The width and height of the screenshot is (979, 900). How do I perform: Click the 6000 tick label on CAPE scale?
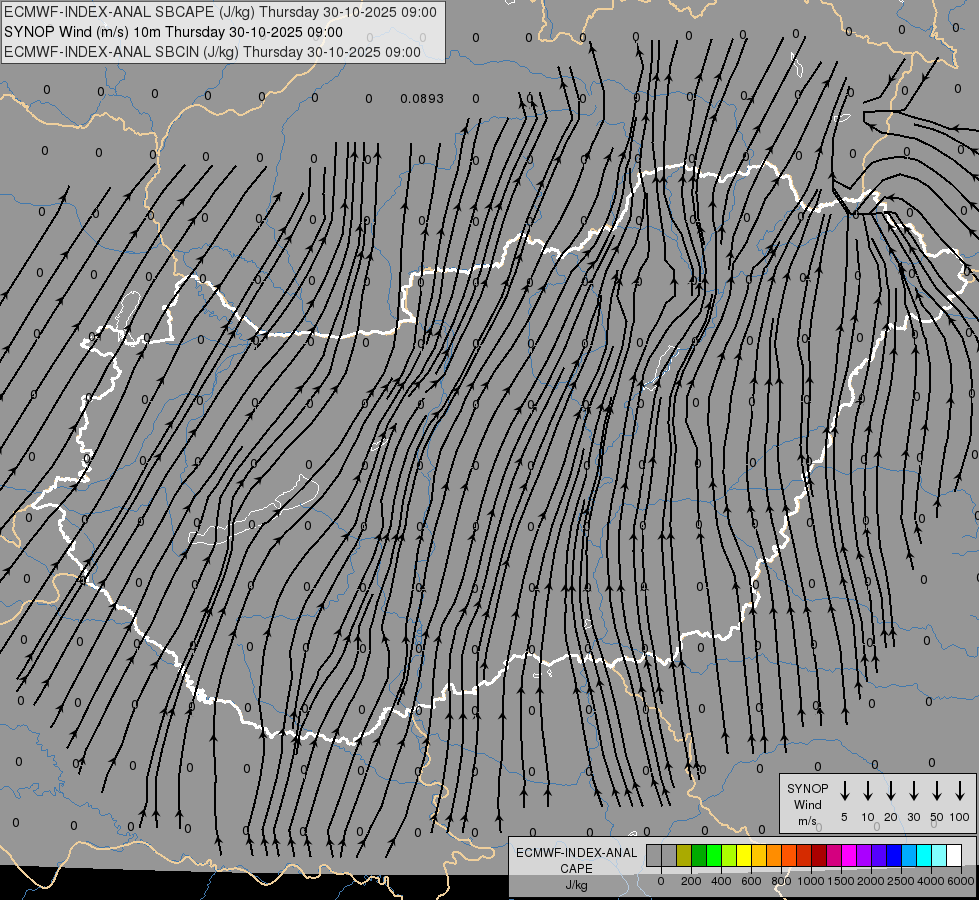pyautogui.click(x=962, y=881)
